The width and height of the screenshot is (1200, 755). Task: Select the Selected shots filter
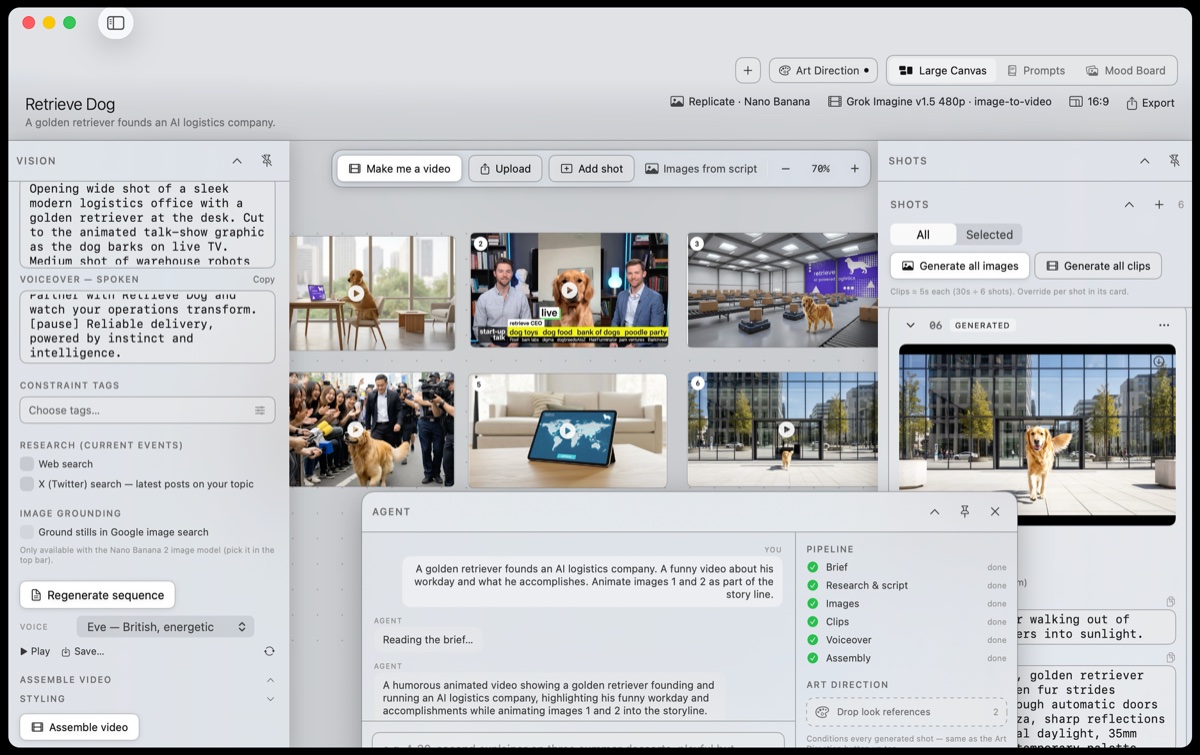point(989,234)
